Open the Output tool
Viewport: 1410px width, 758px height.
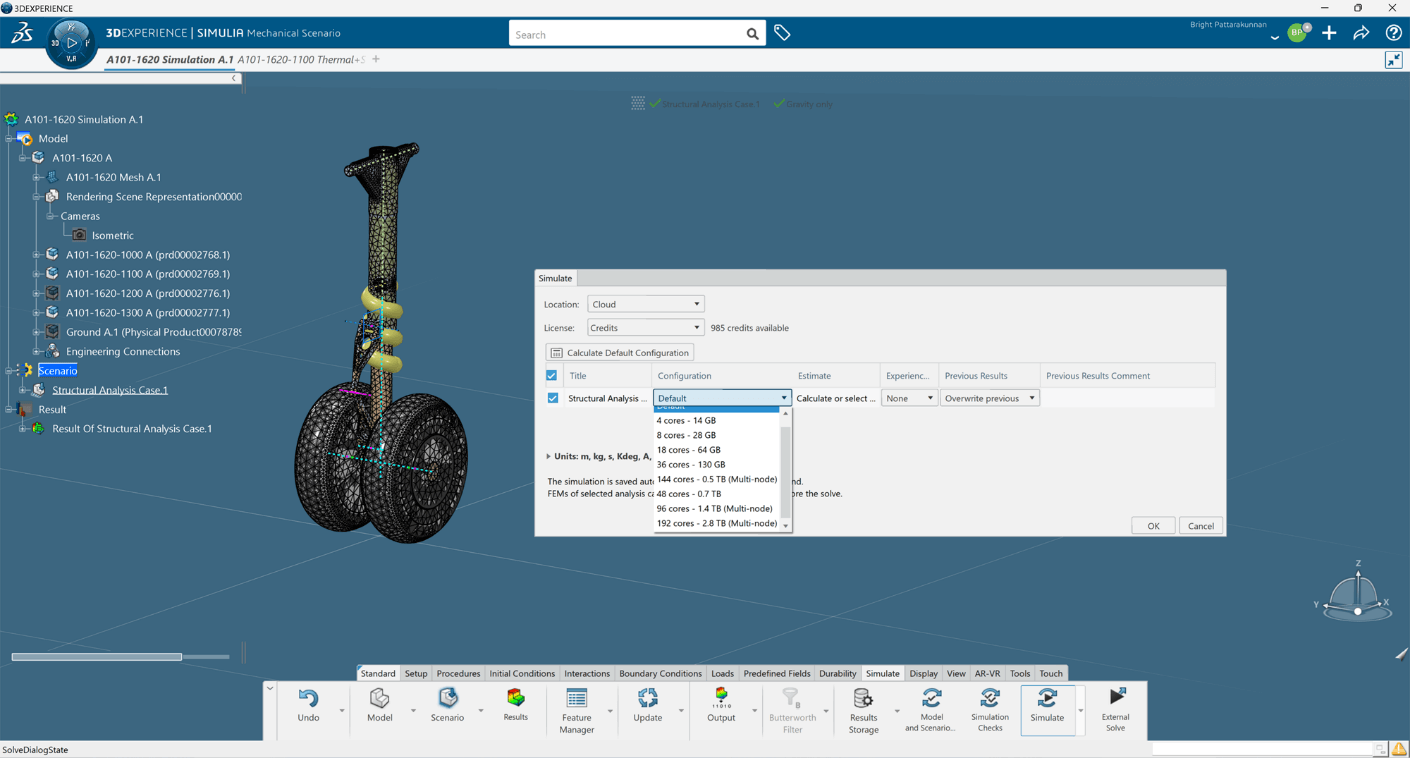[721, 698]
